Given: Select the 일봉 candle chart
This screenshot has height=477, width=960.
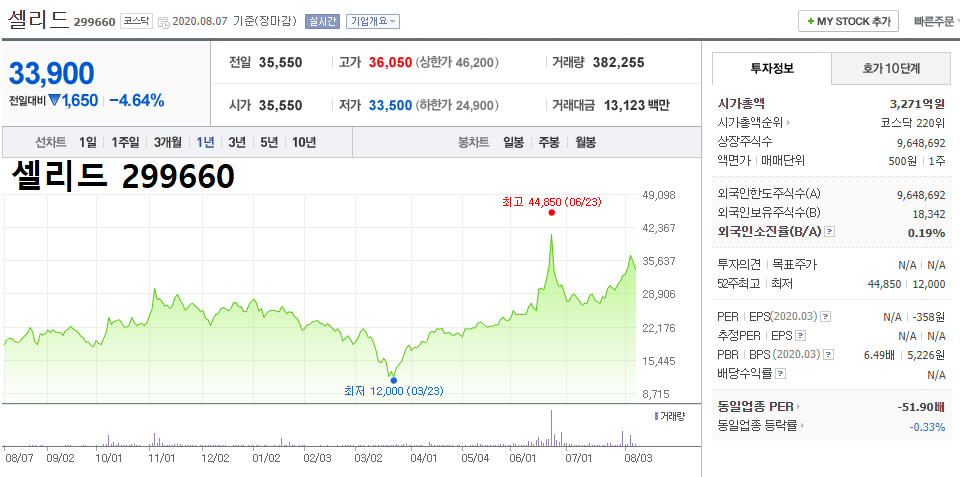Looking at the screenshot, I should (513, 143).
